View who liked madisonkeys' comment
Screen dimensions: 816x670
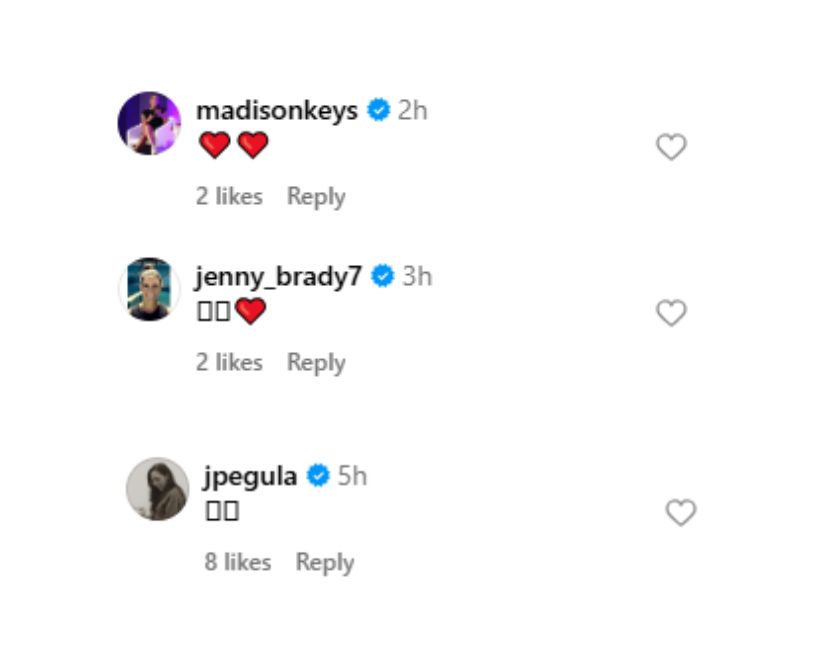pos(229,196)
